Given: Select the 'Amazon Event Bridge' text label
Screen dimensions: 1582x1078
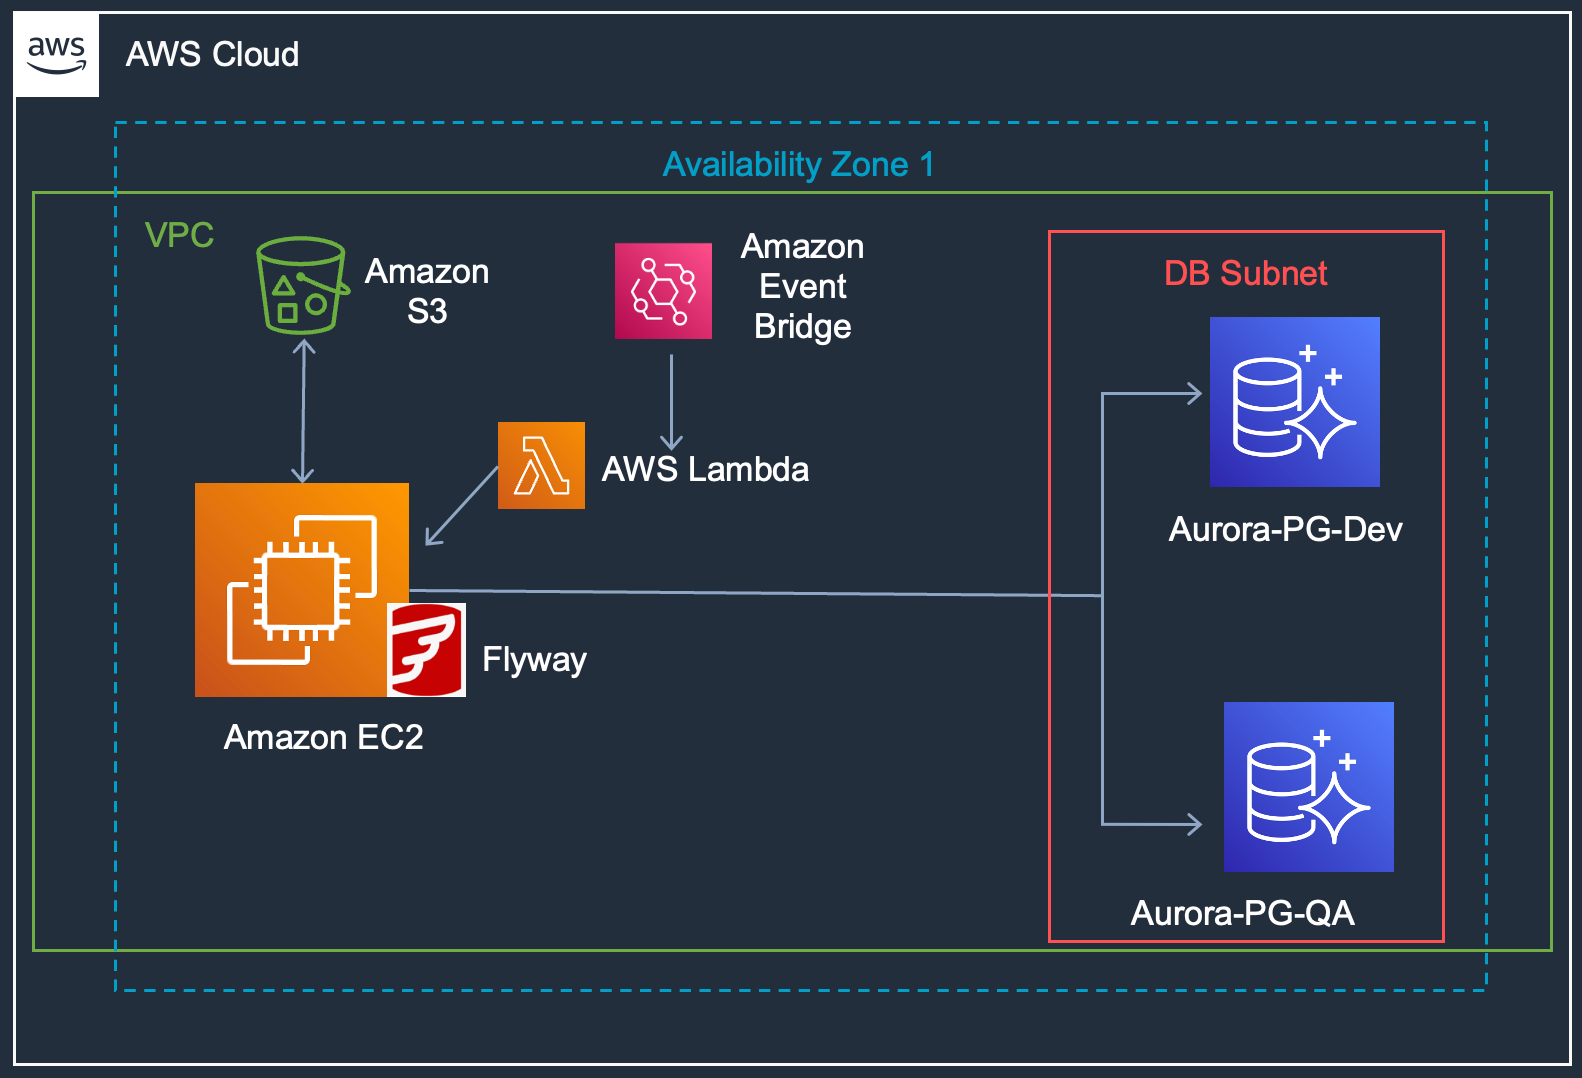Looking at the screenshot, I should pyautogui.click(x=802, y=287).
